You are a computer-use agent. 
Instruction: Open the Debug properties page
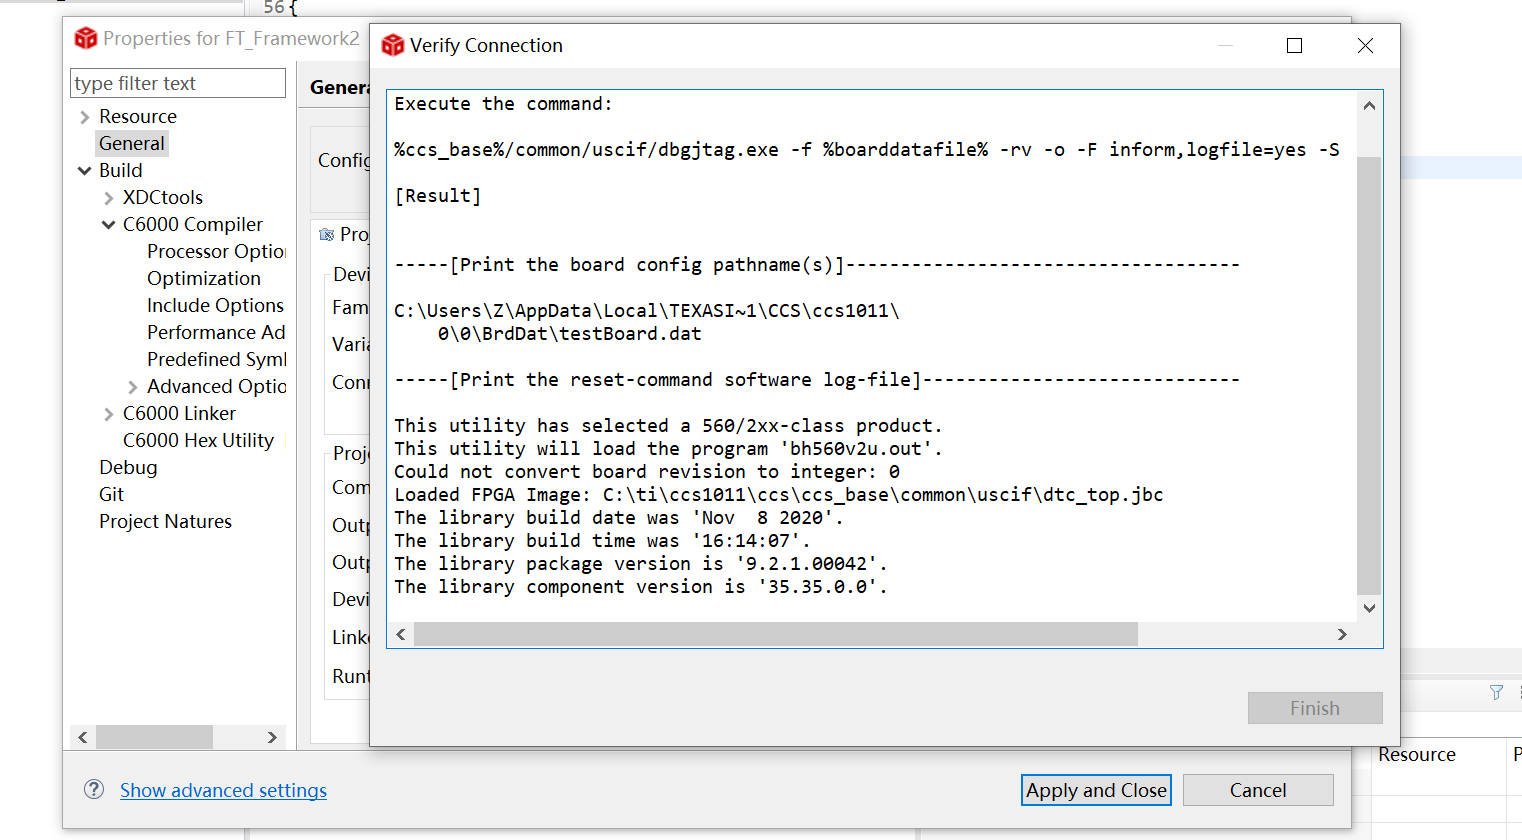pos(128,467)
